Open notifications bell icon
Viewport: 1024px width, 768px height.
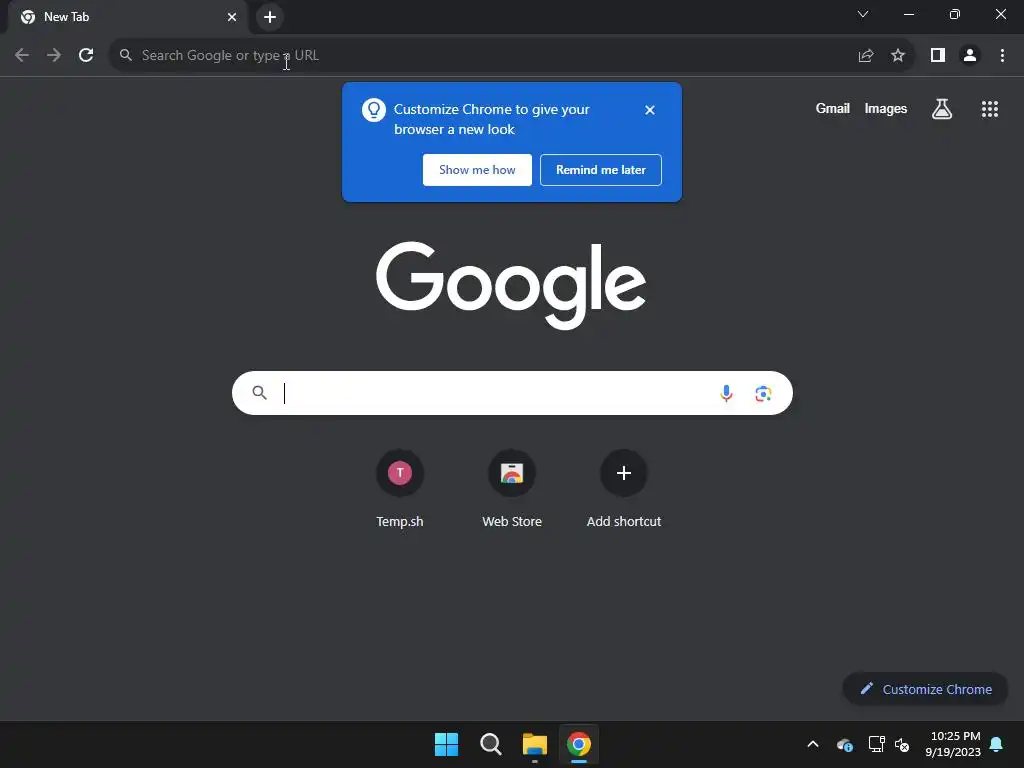tap(996, 744)
